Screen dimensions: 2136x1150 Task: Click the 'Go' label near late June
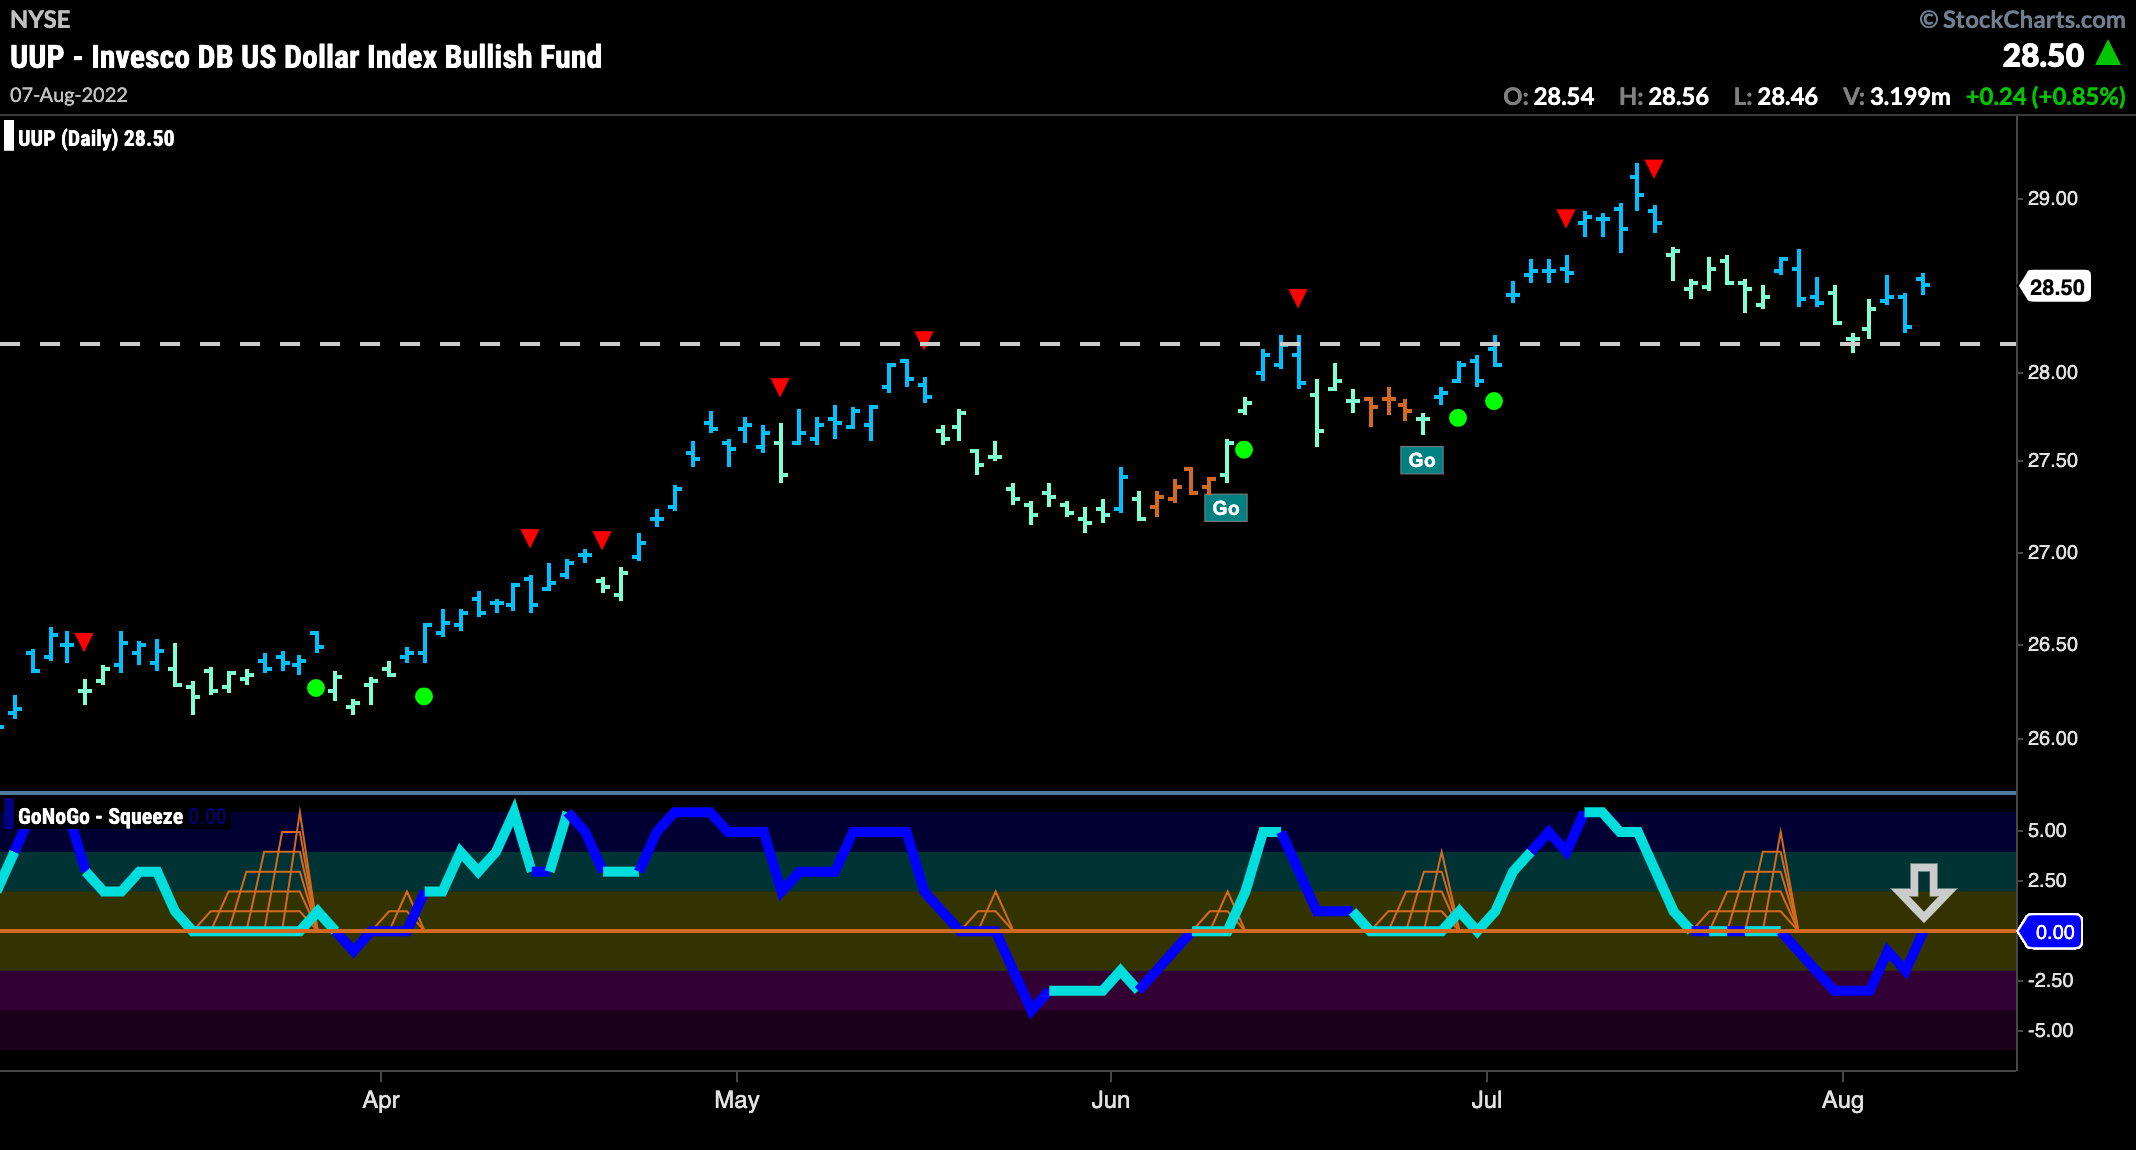(x=1421, y=460)
